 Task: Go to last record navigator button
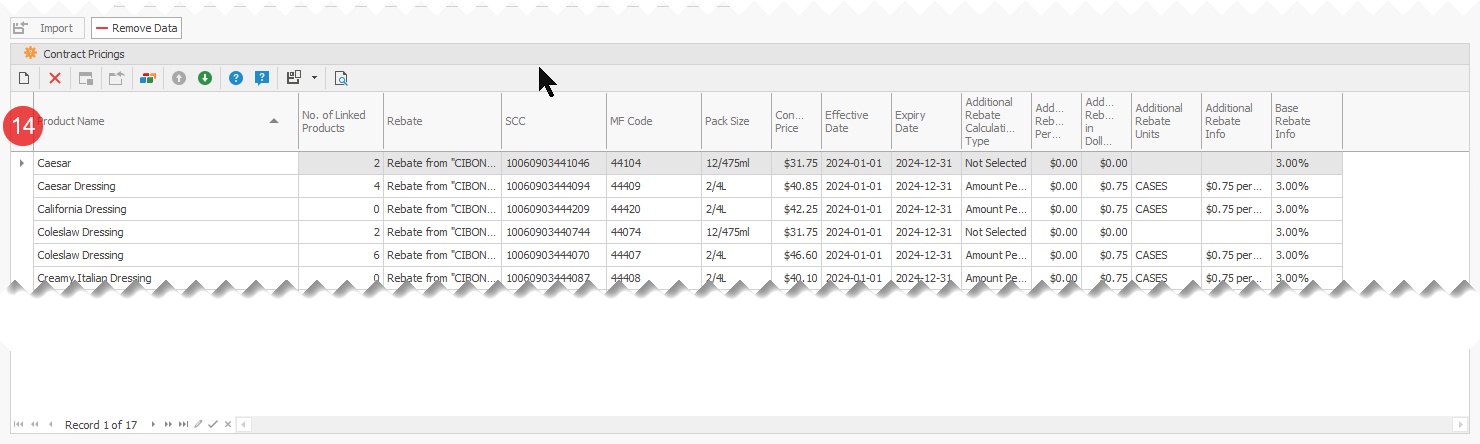point(183,425)
